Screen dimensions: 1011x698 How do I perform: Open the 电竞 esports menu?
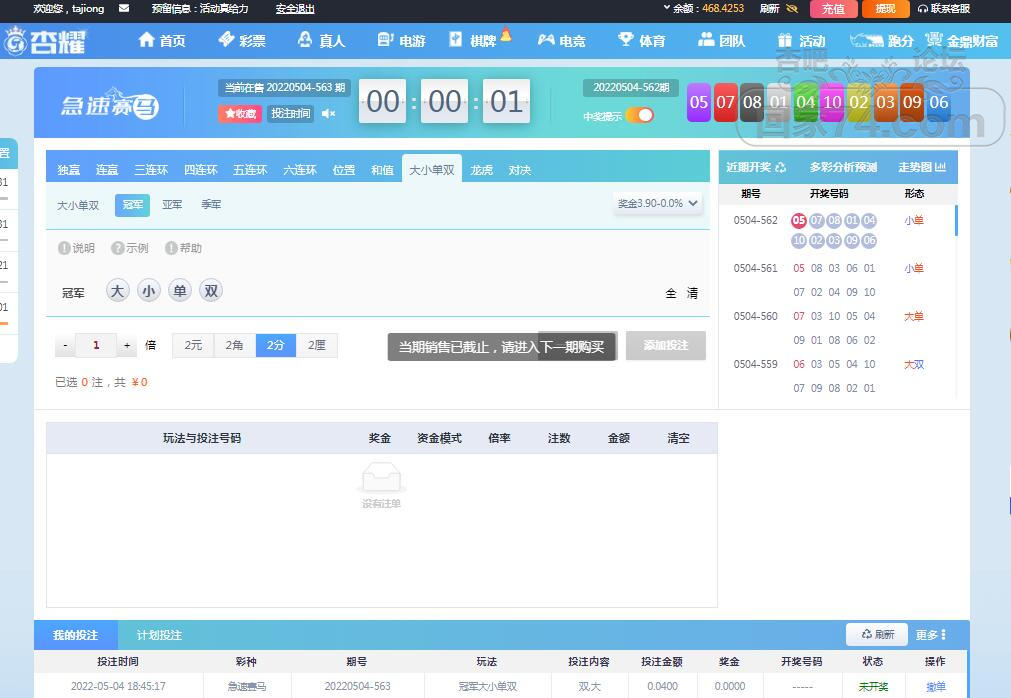[562, 41]
